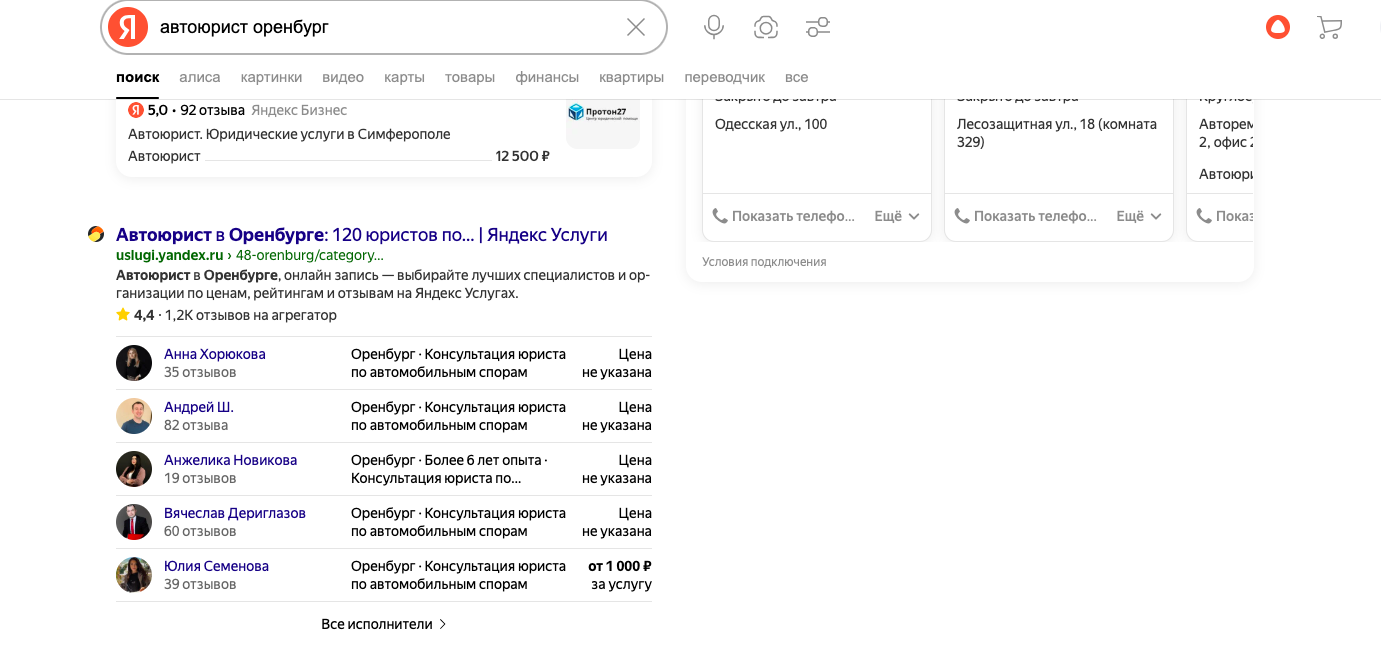Expand the second card's Ещё dropdown
Viewport: 1381px width, 651px height.
pyautogui.click(x=1138, y=216)
